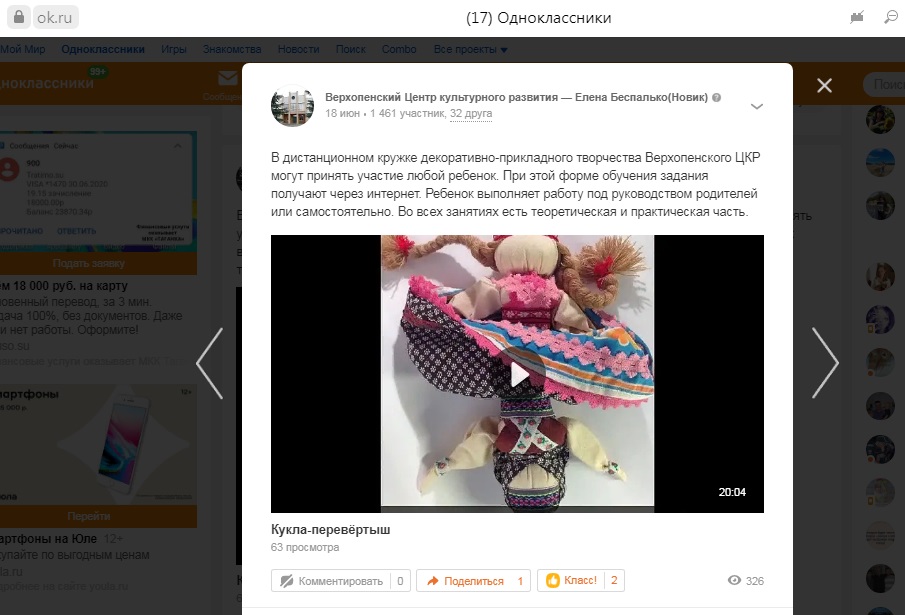
Task: Open Новости in the top bar
Action: click(x=298, y=50)
